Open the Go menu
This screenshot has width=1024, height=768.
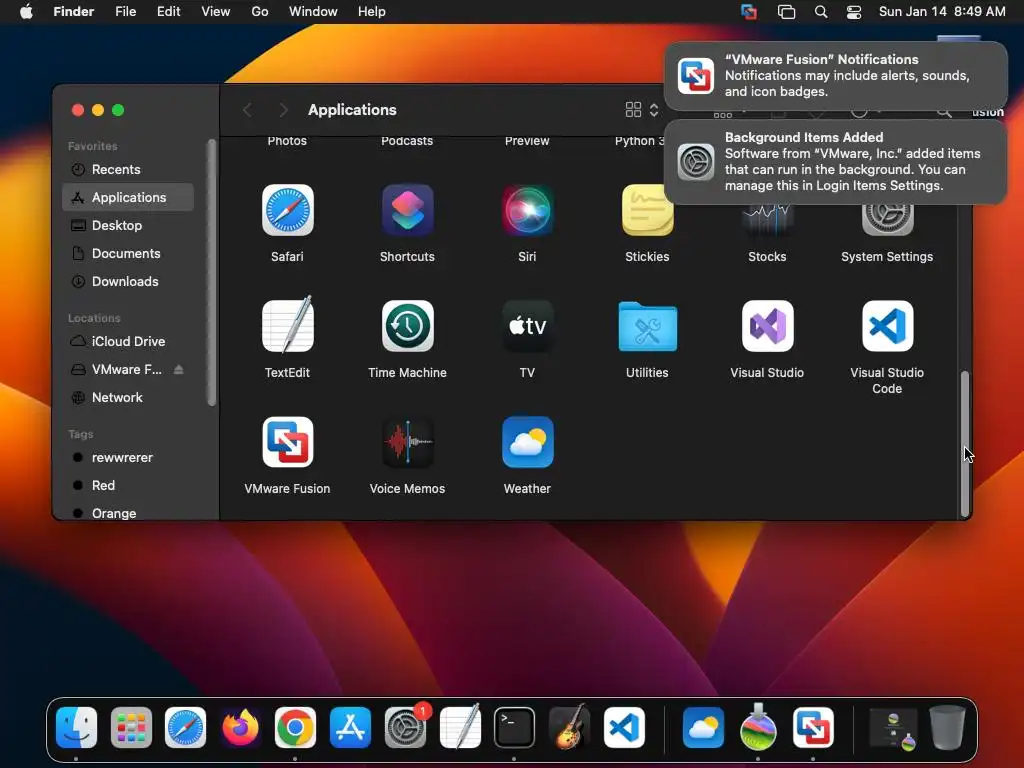260,12
